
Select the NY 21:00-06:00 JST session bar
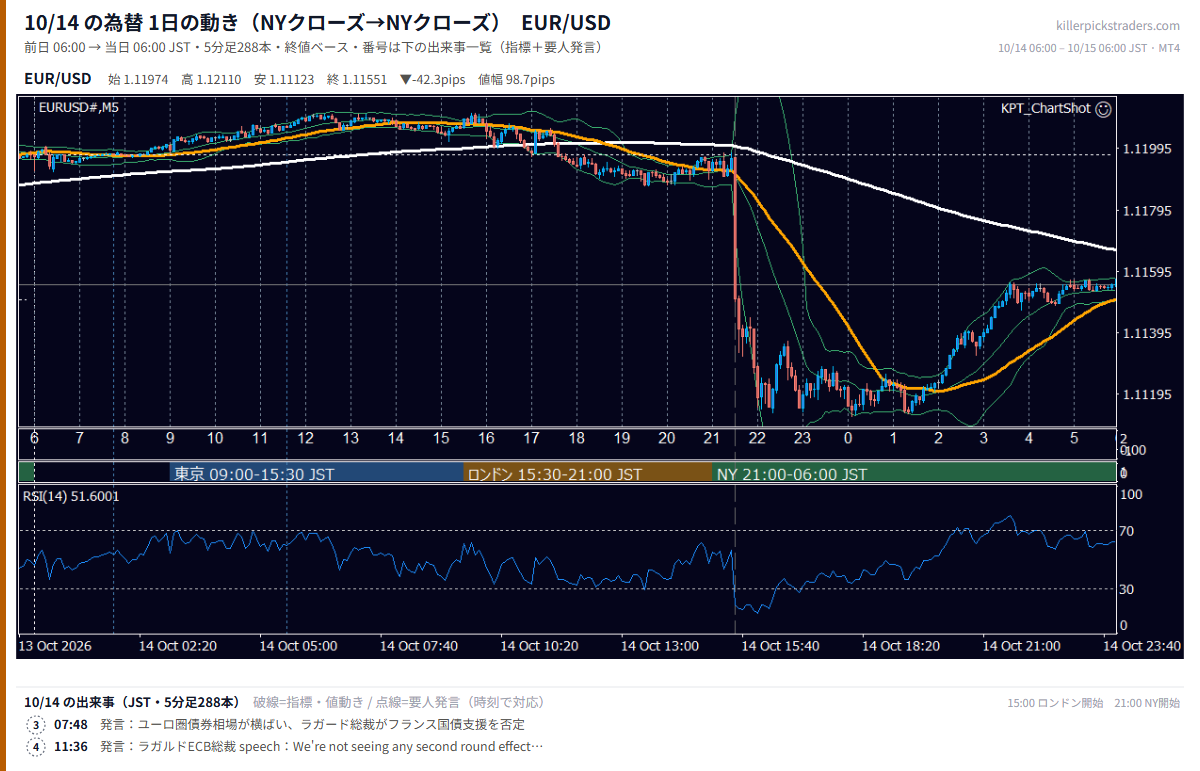tap(914, 474)
